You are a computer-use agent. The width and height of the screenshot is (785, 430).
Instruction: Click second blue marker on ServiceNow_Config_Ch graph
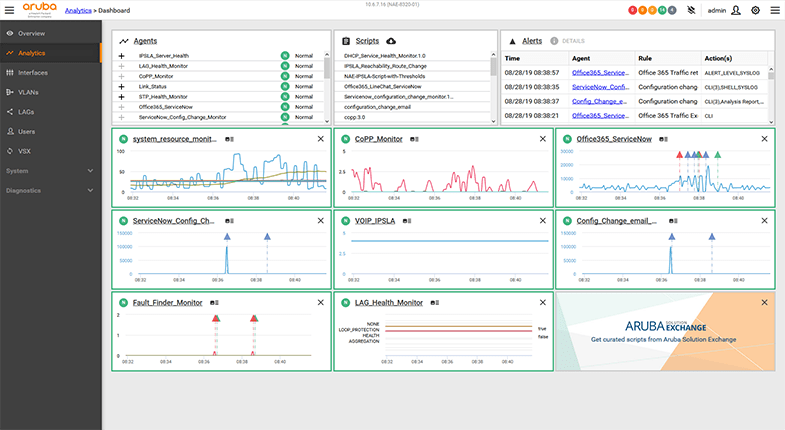(x=267, y=236)
